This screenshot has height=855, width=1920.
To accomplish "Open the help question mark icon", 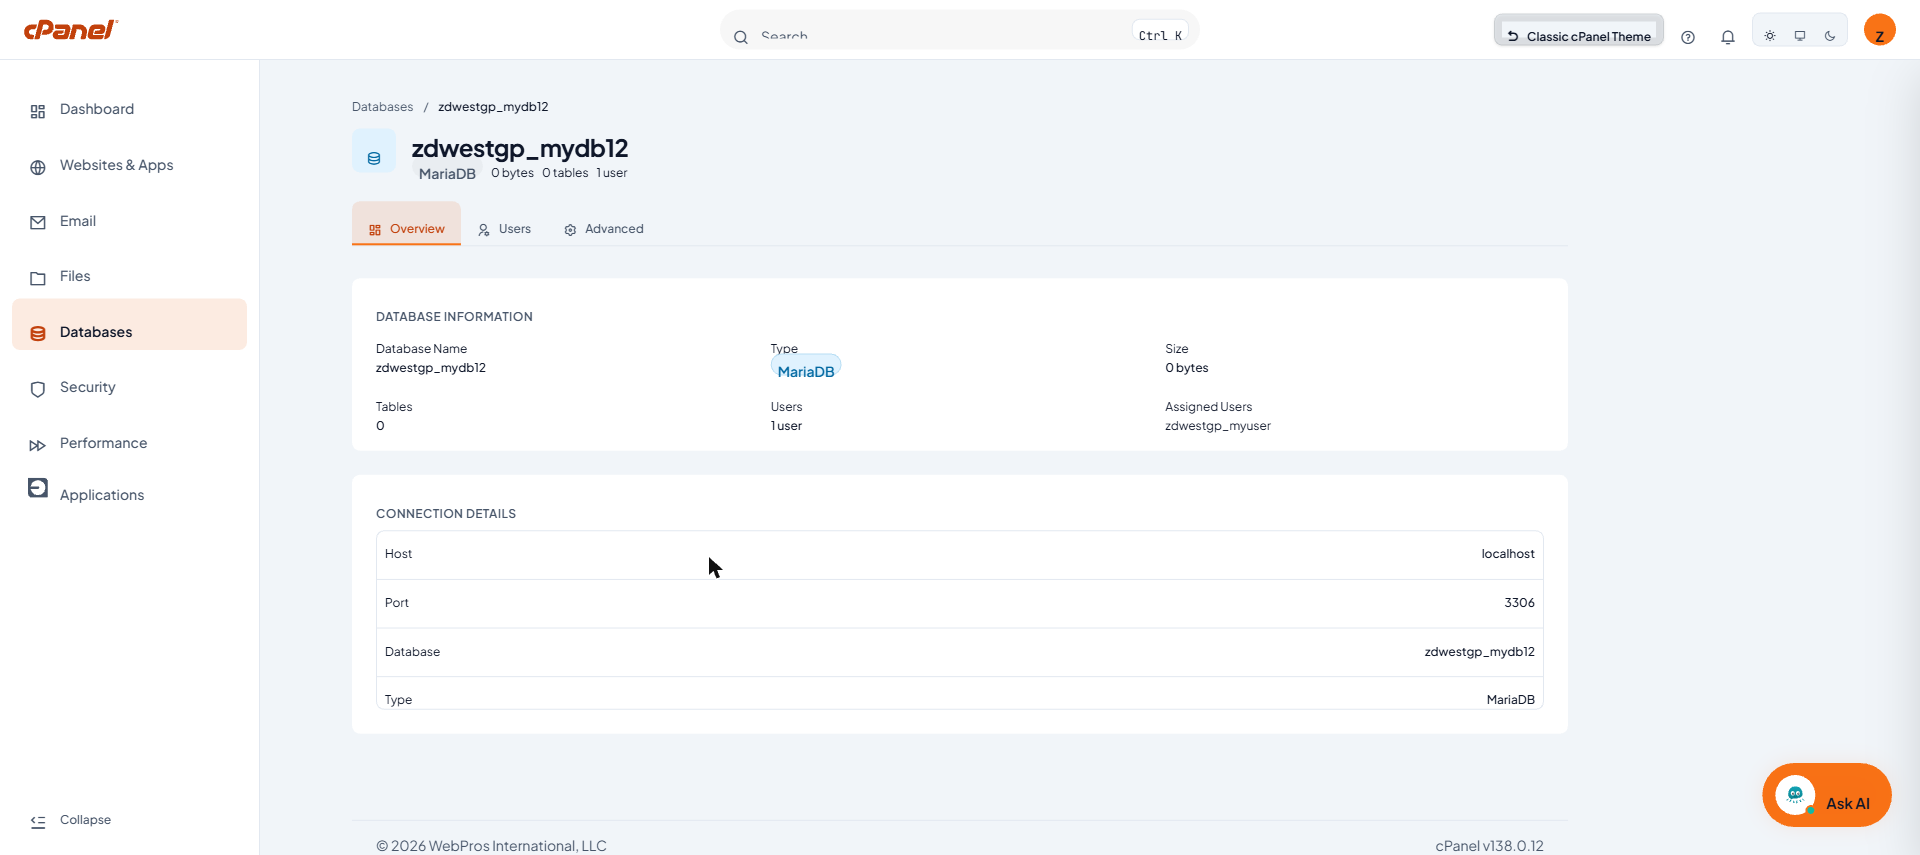I will (x=1688, y=37).
